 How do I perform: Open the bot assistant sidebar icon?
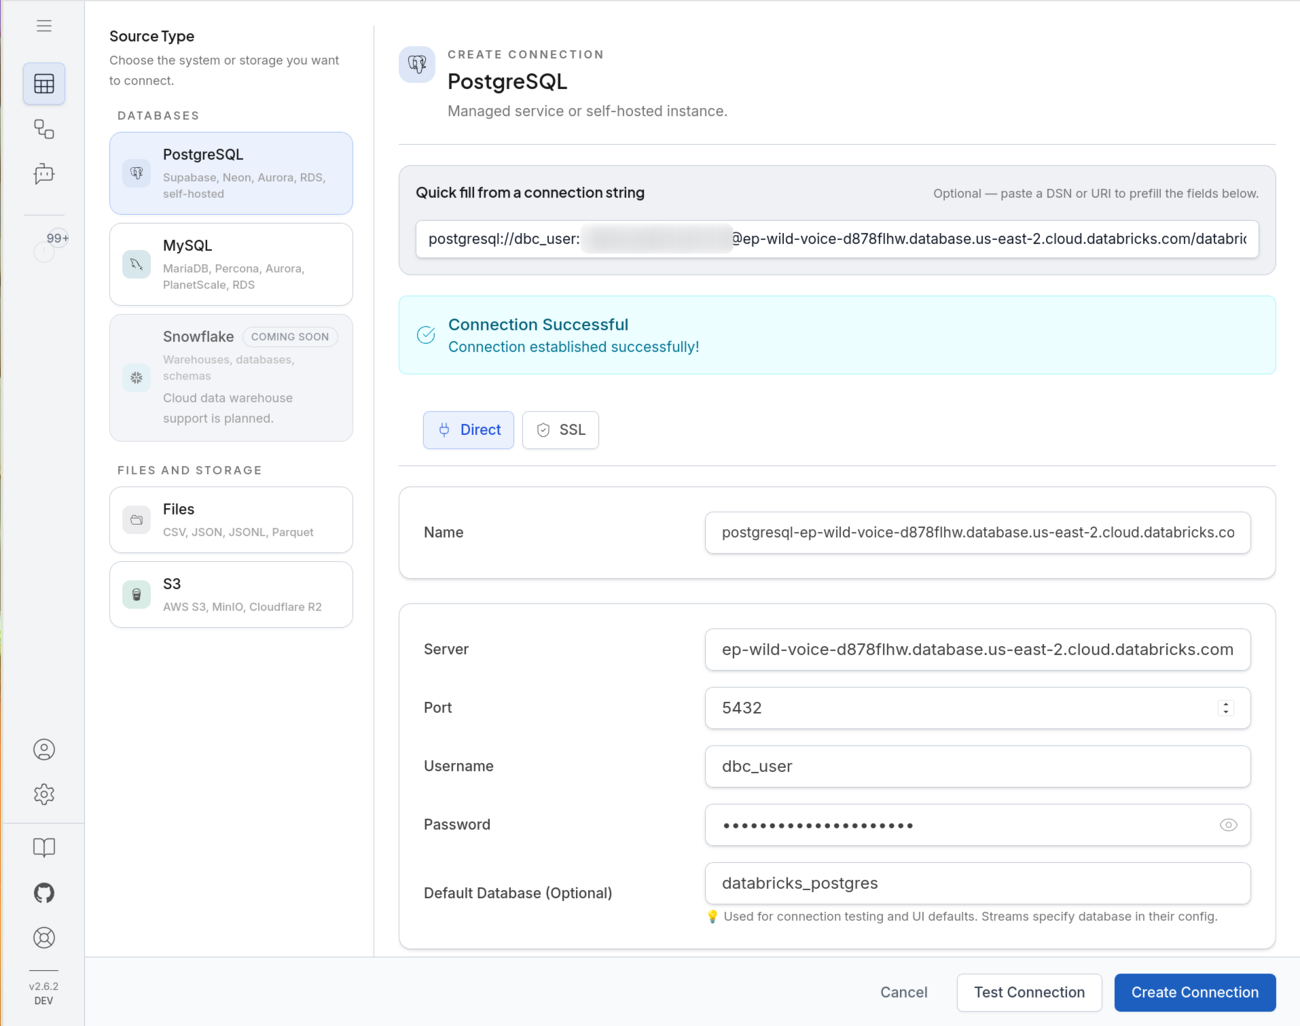click(44, 174)
